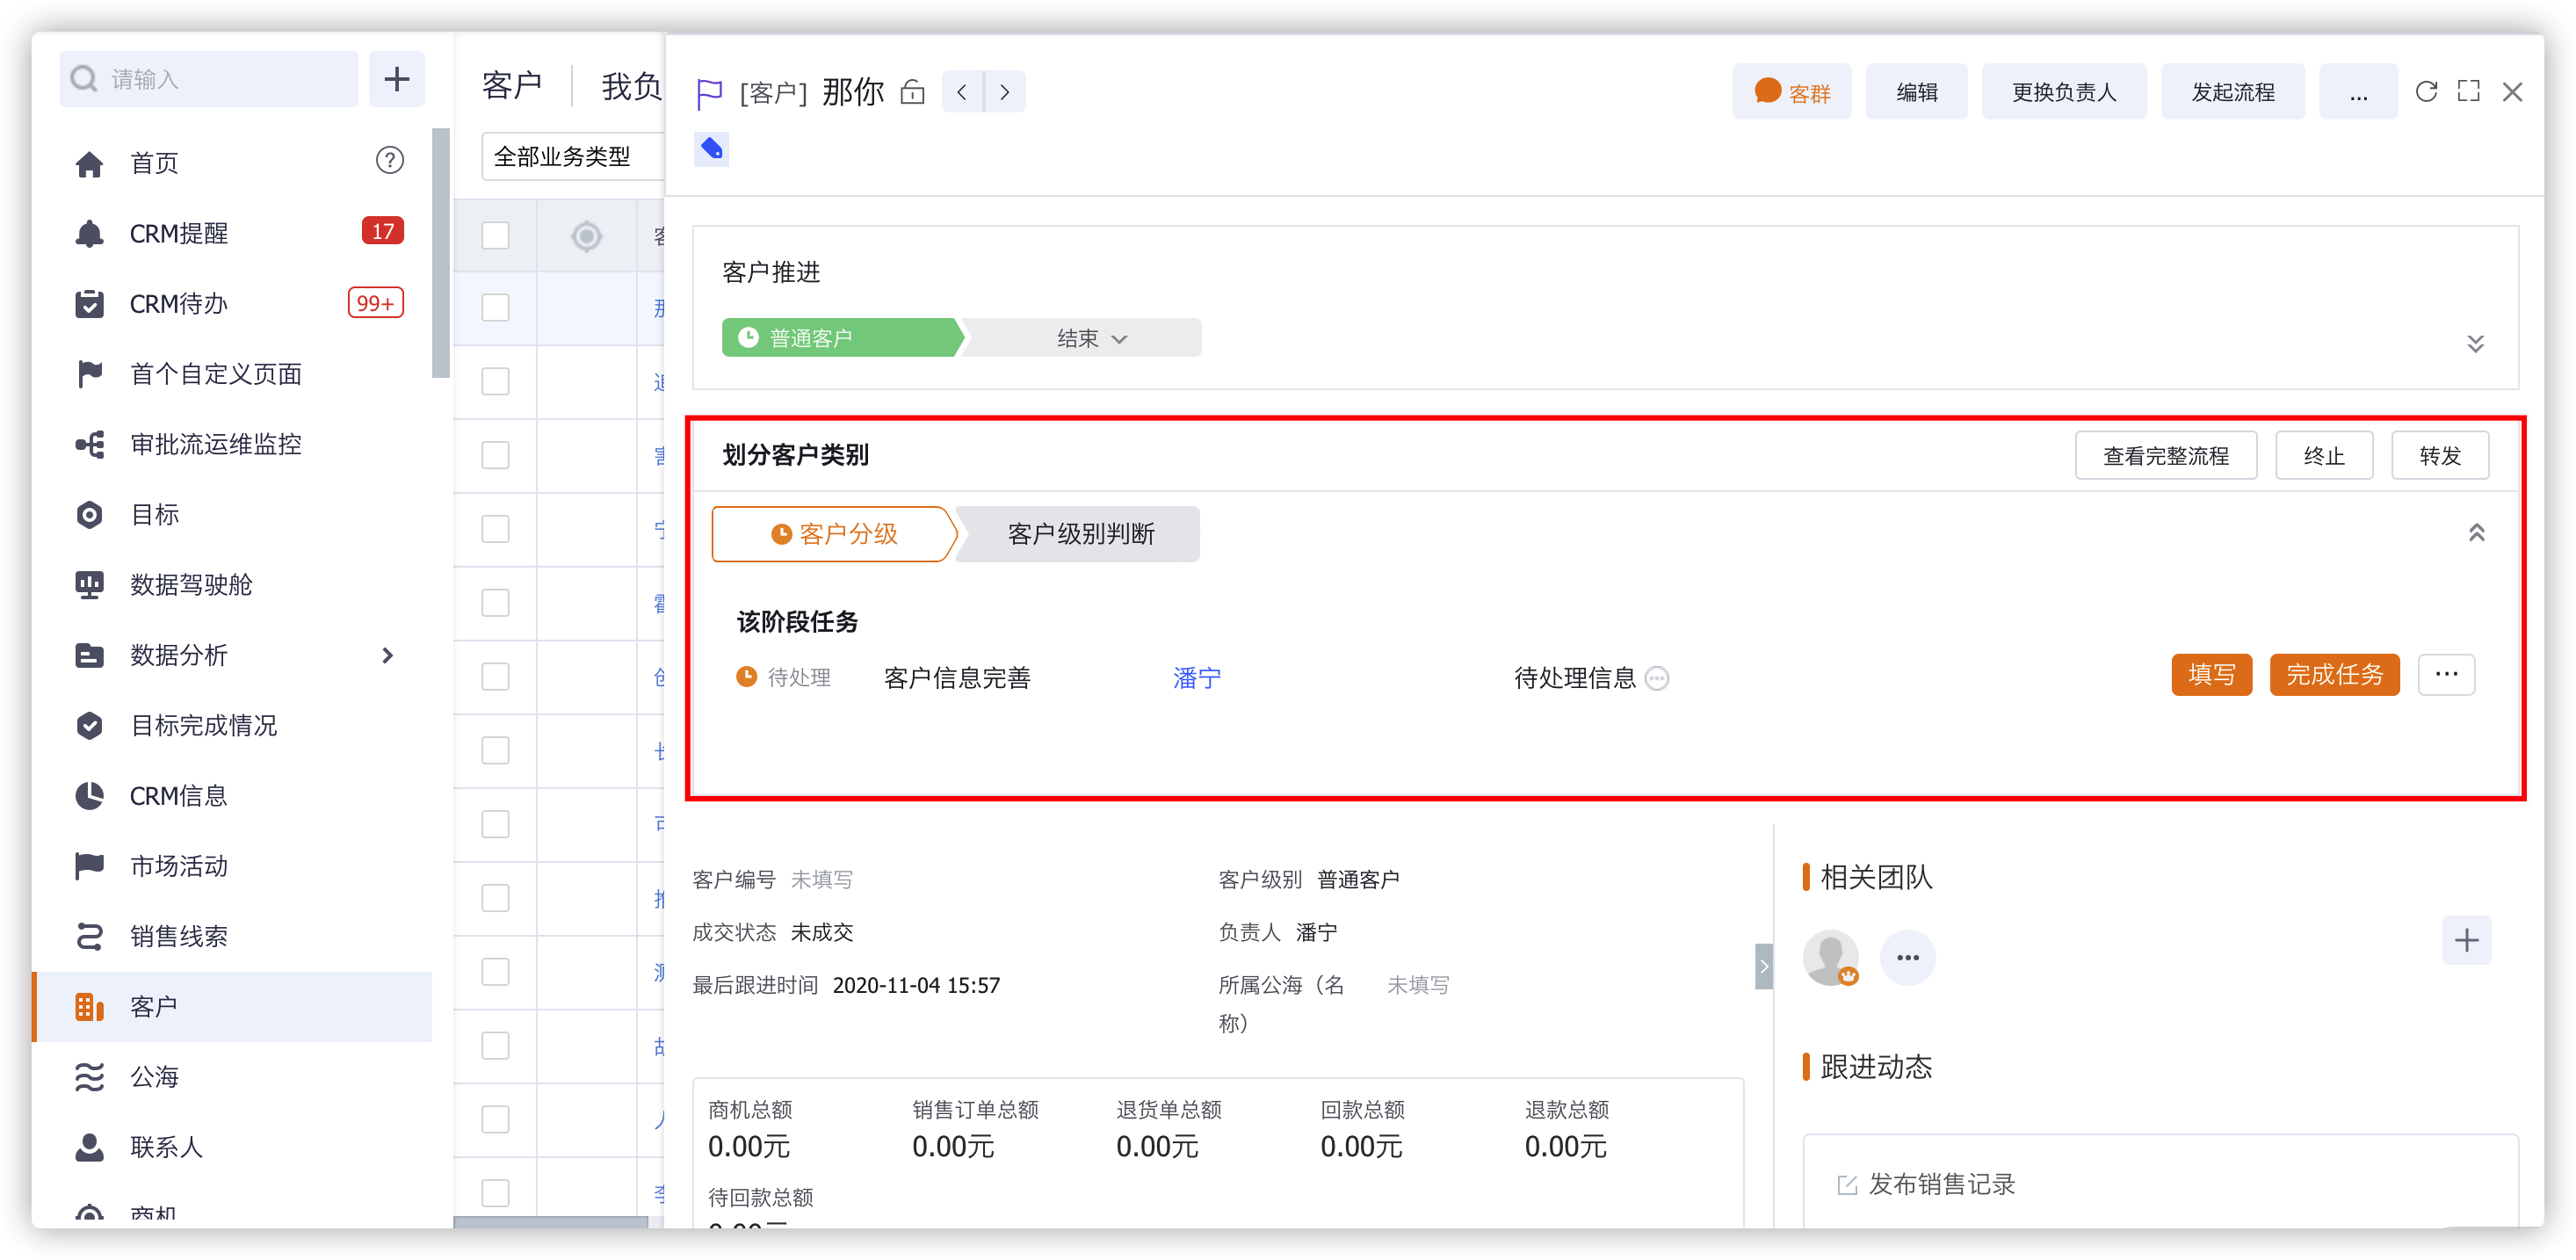Show more team members ellipsis
Image resolution: width=2576 pixels, height=1260 pixels.
click(1908, 958)
